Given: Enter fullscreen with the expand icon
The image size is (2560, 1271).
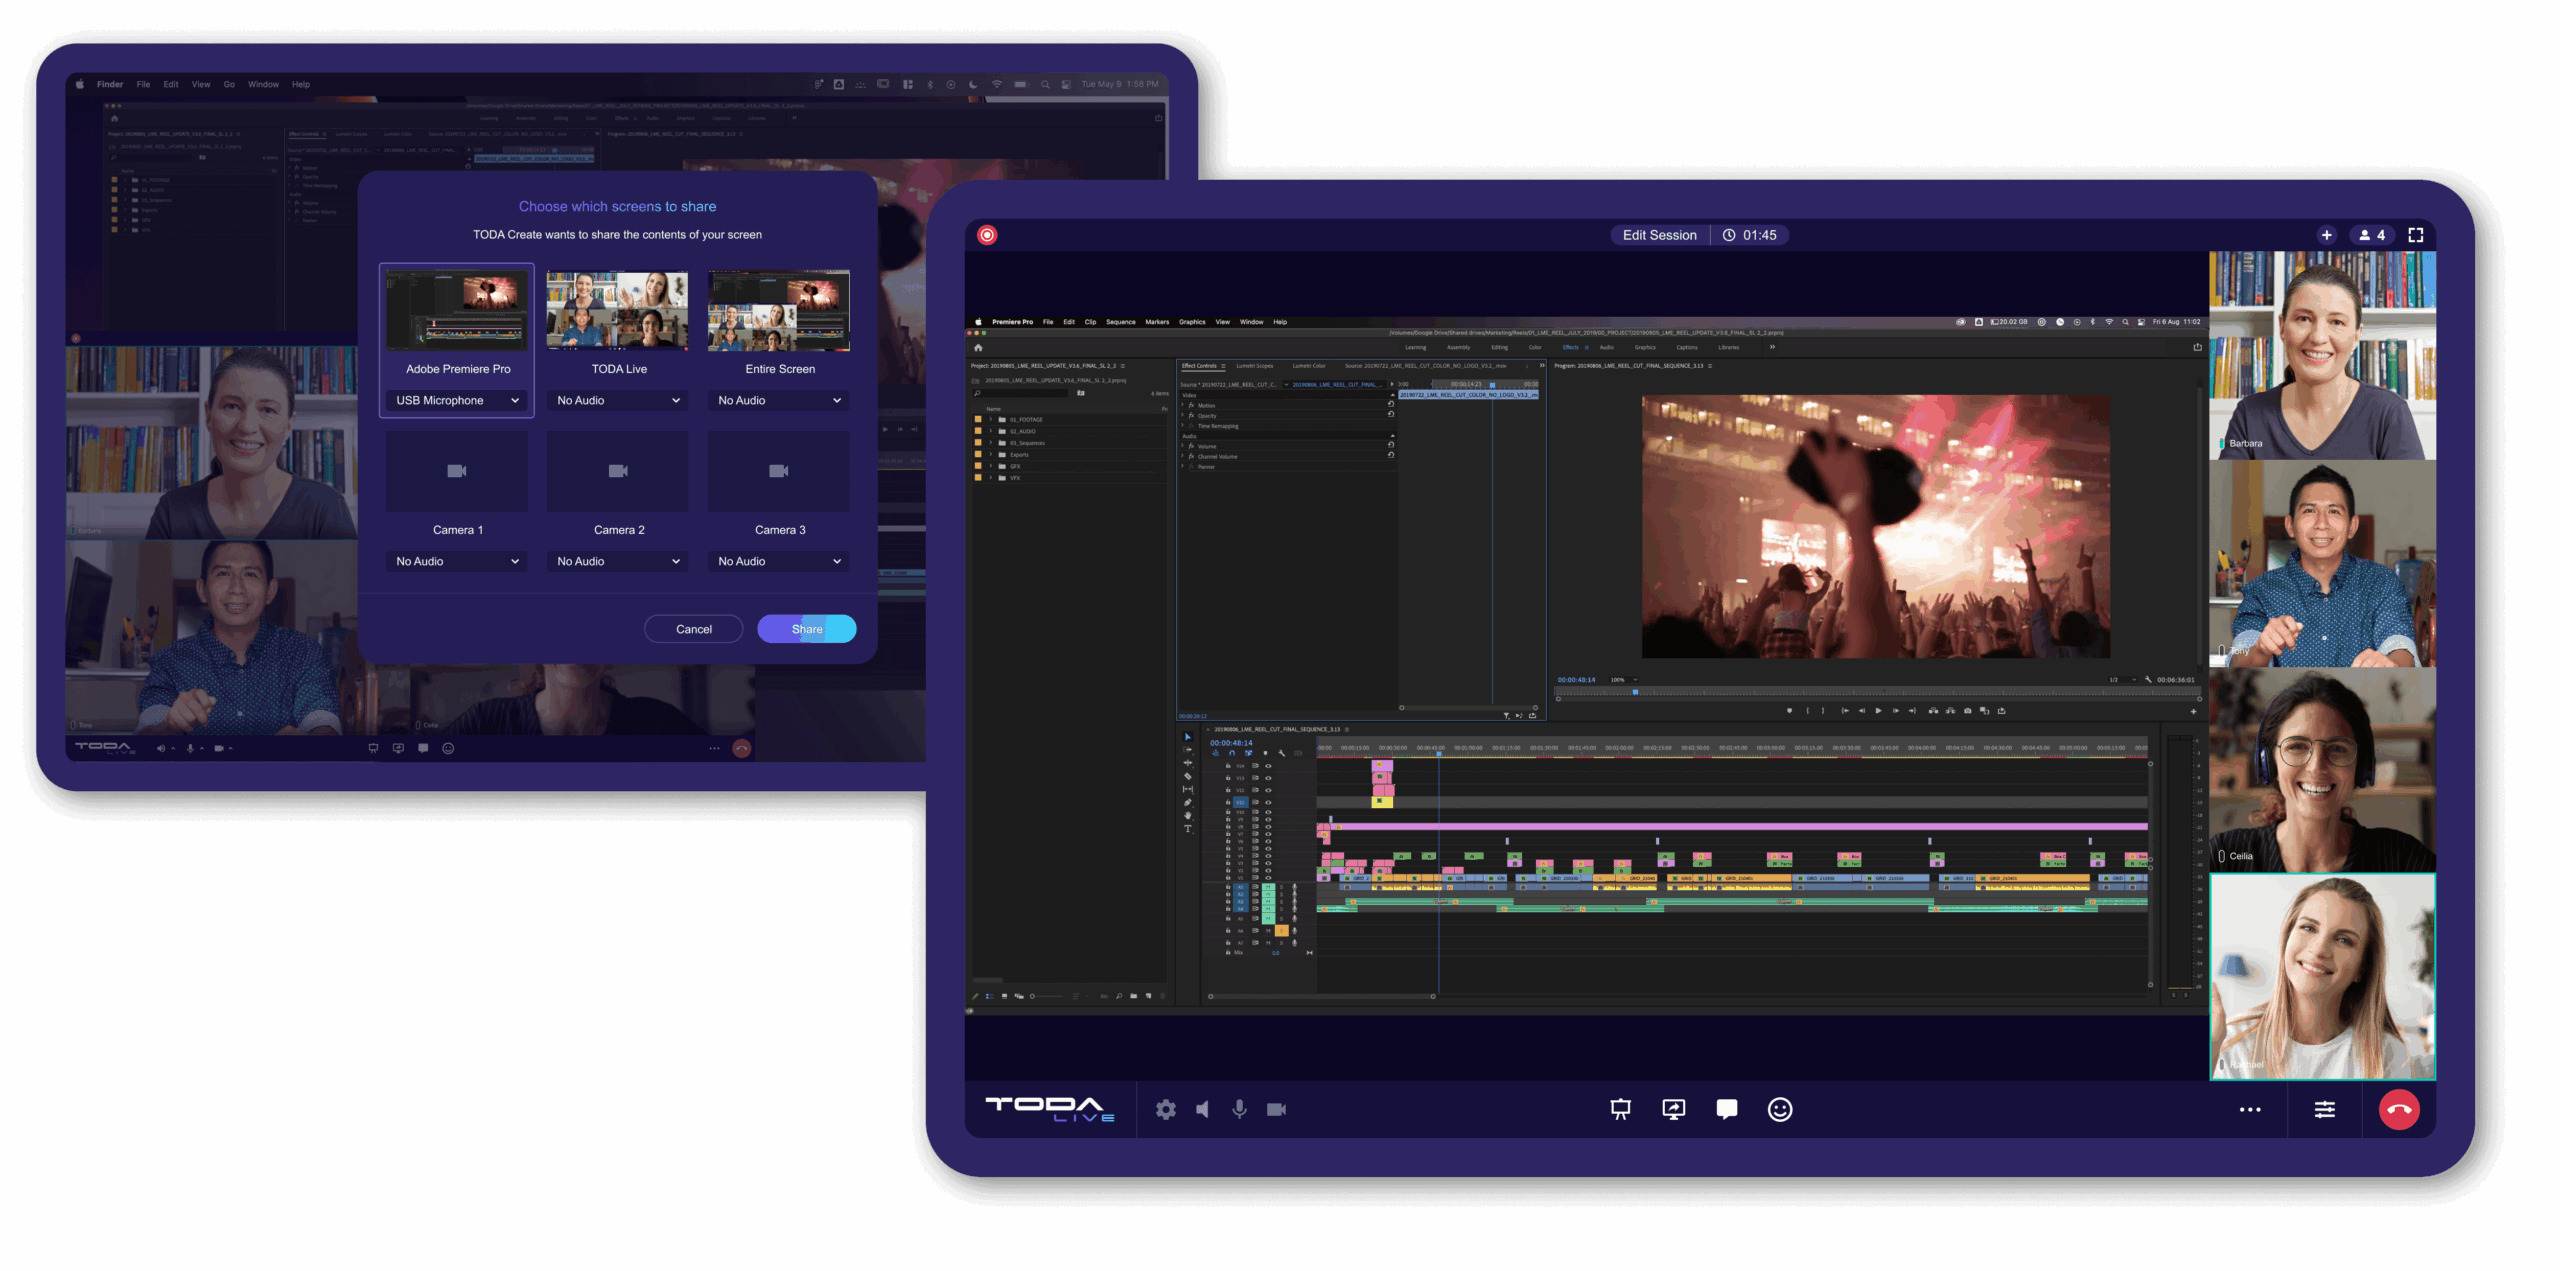Looking at the screenshot, I should click(x=2416, y=235).
